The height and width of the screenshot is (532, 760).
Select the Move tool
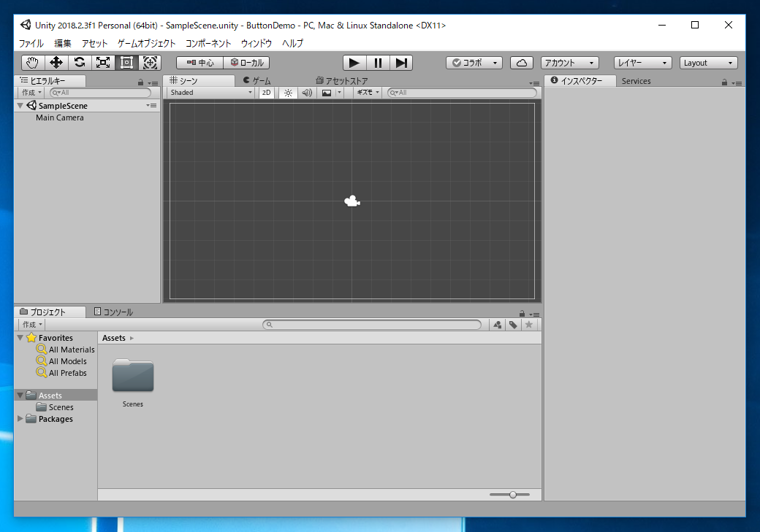pyautogui.click(x=56, y=63)
